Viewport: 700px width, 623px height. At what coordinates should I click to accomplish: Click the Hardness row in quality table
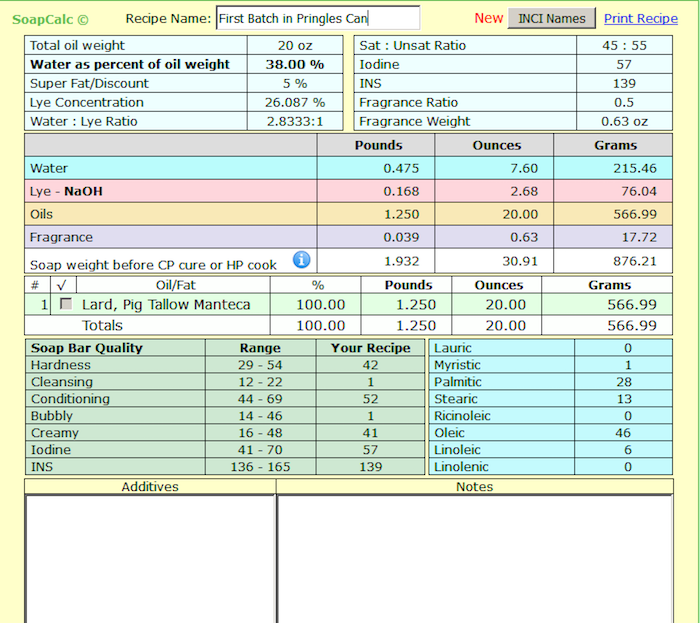coord(60,365)
